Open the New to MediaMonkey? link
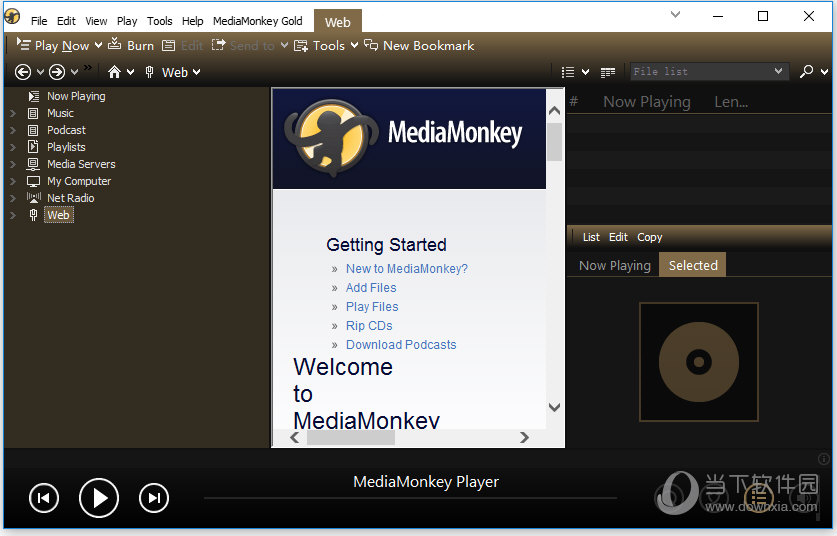837x536 pixels. [x=407, y=269]
